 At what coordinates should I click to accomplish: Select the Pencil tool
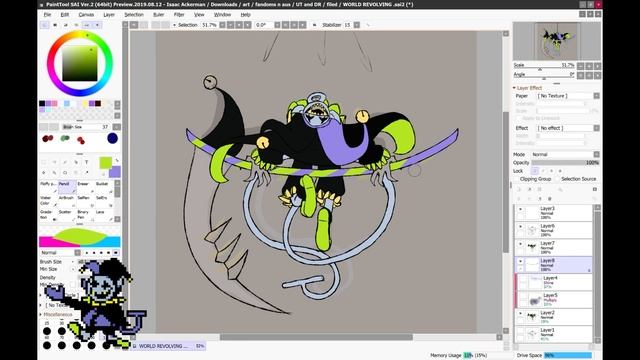pyautogui.click(x=67, y=187)
